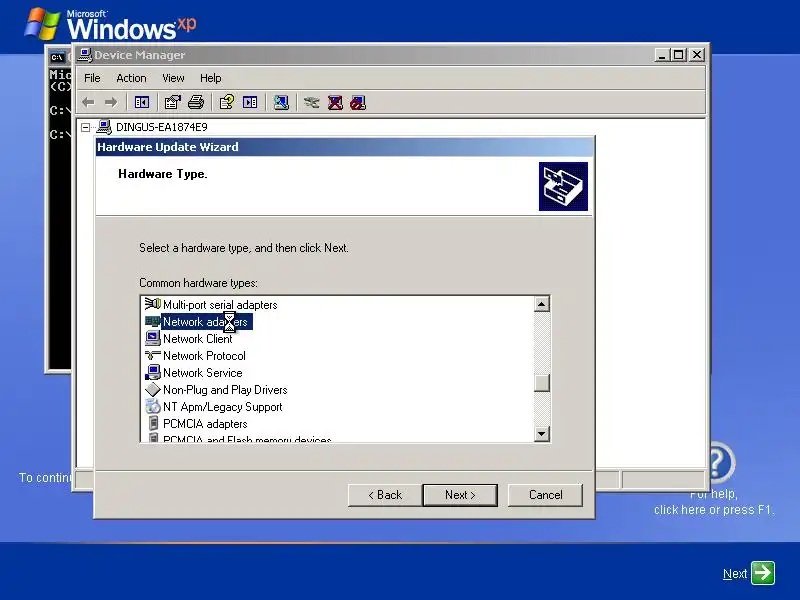Screen dimensions: 800x600
Task: Open the Help menu
Action: [x=210, y=78]
